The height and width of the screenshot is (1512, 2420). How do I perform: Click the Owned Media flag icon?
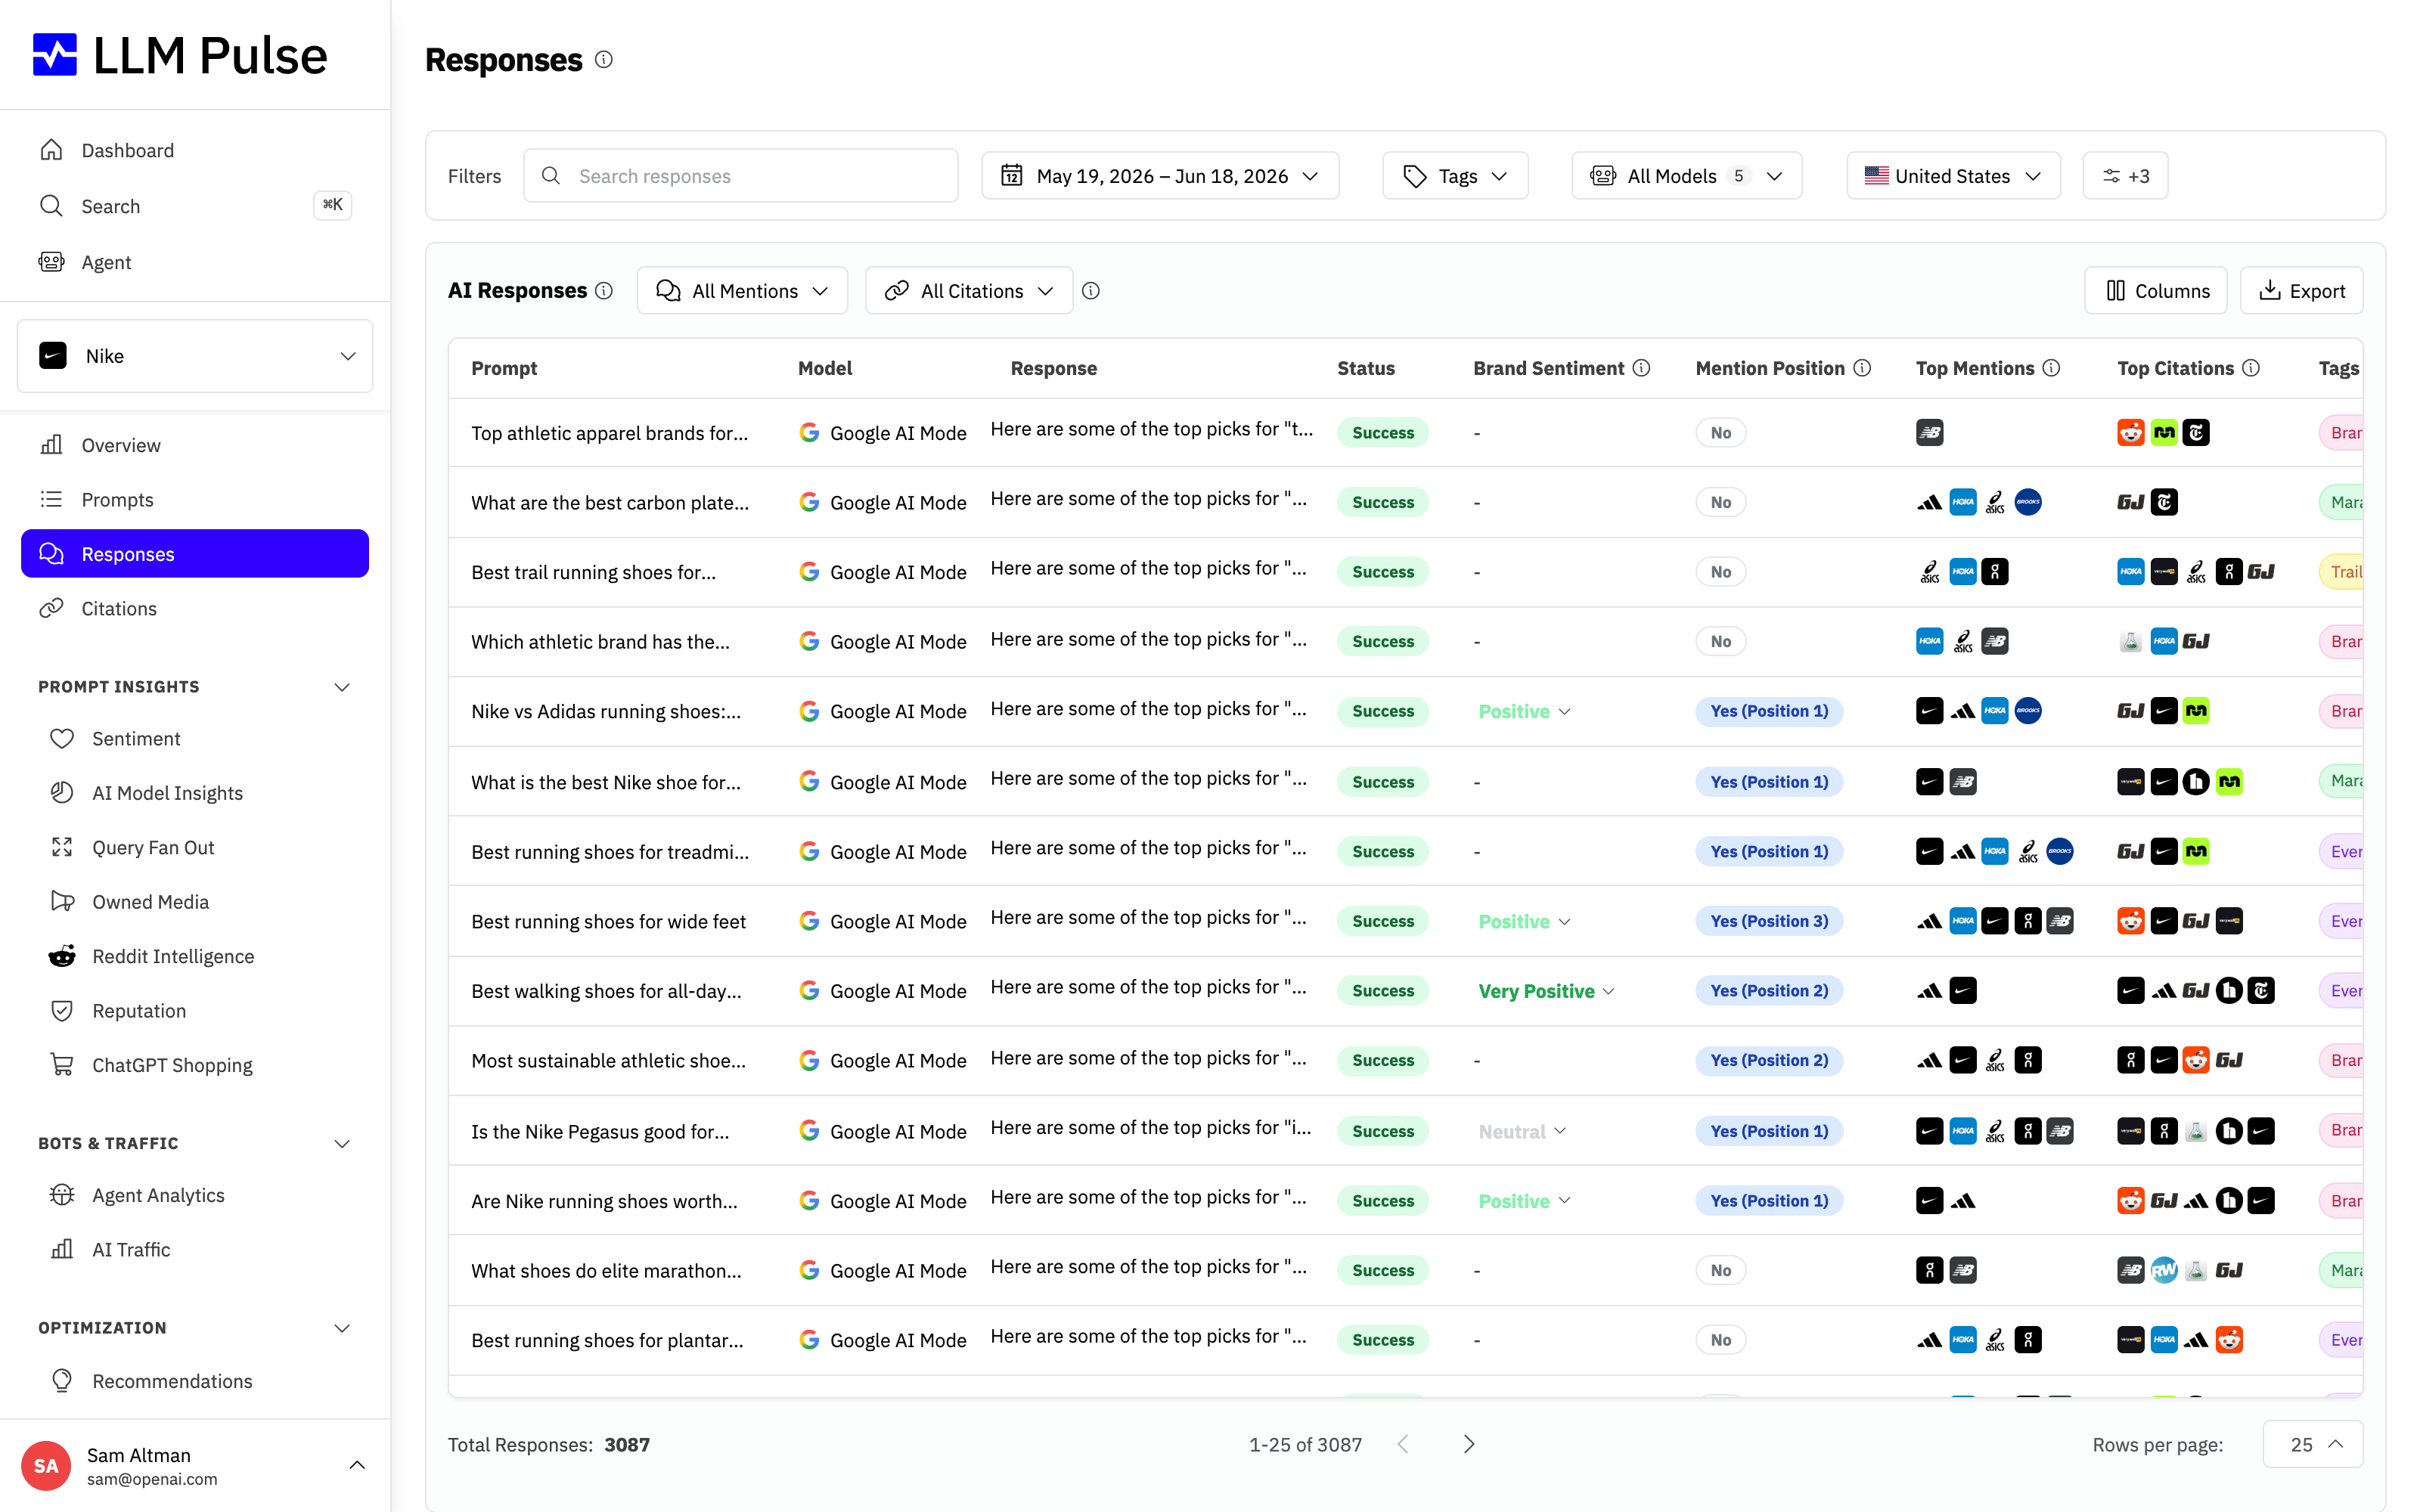click(62, 901)
